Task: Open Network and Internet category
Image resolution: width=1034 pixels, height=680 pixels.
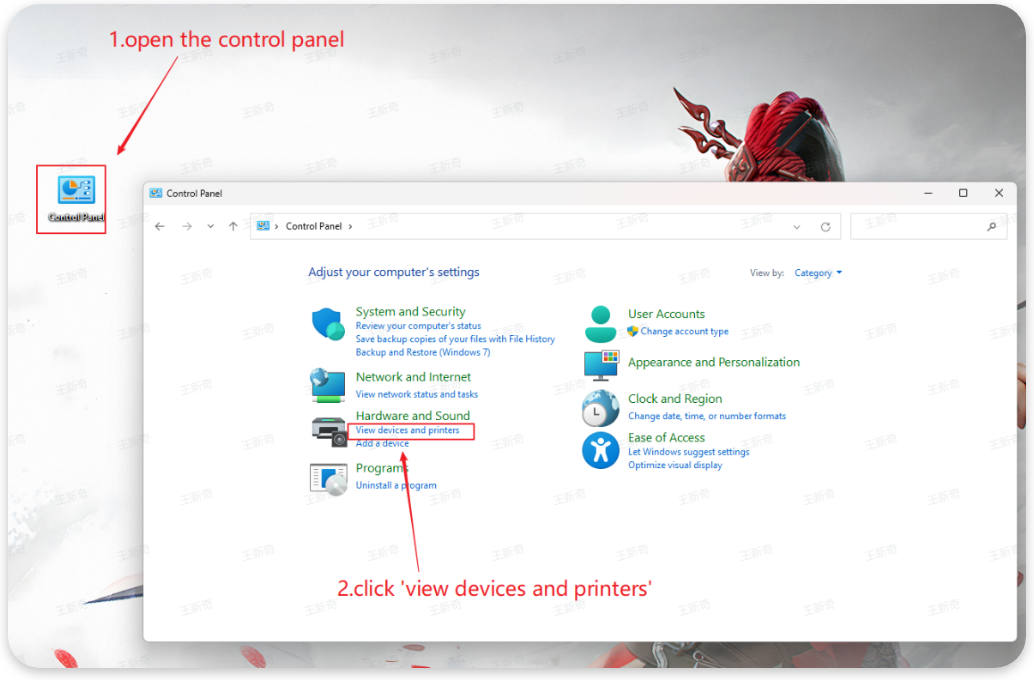Action: 413,377
